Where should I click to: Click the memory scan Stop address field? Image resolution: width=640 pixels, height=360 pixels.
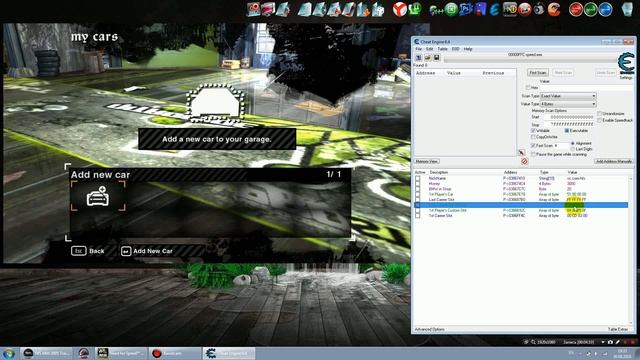569,124
